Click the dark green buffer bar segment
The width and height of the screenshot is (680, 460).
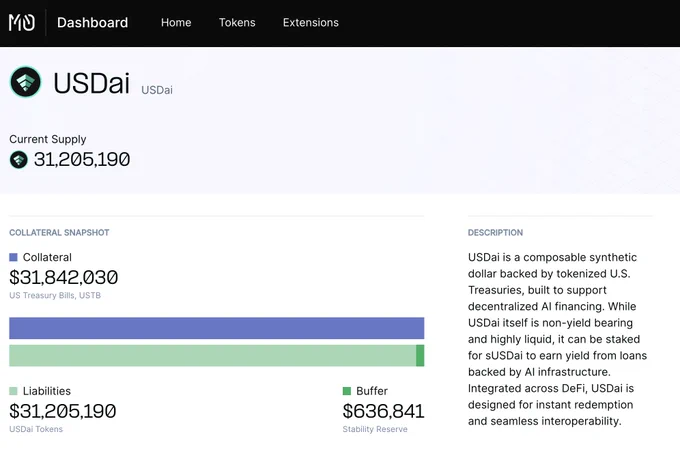pyautogui.click(x=420, y=356)
